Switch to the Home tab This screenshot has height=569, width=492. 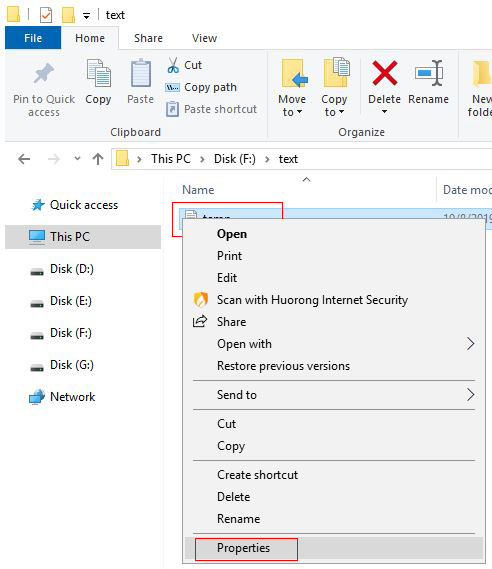[x=90, y=38]
